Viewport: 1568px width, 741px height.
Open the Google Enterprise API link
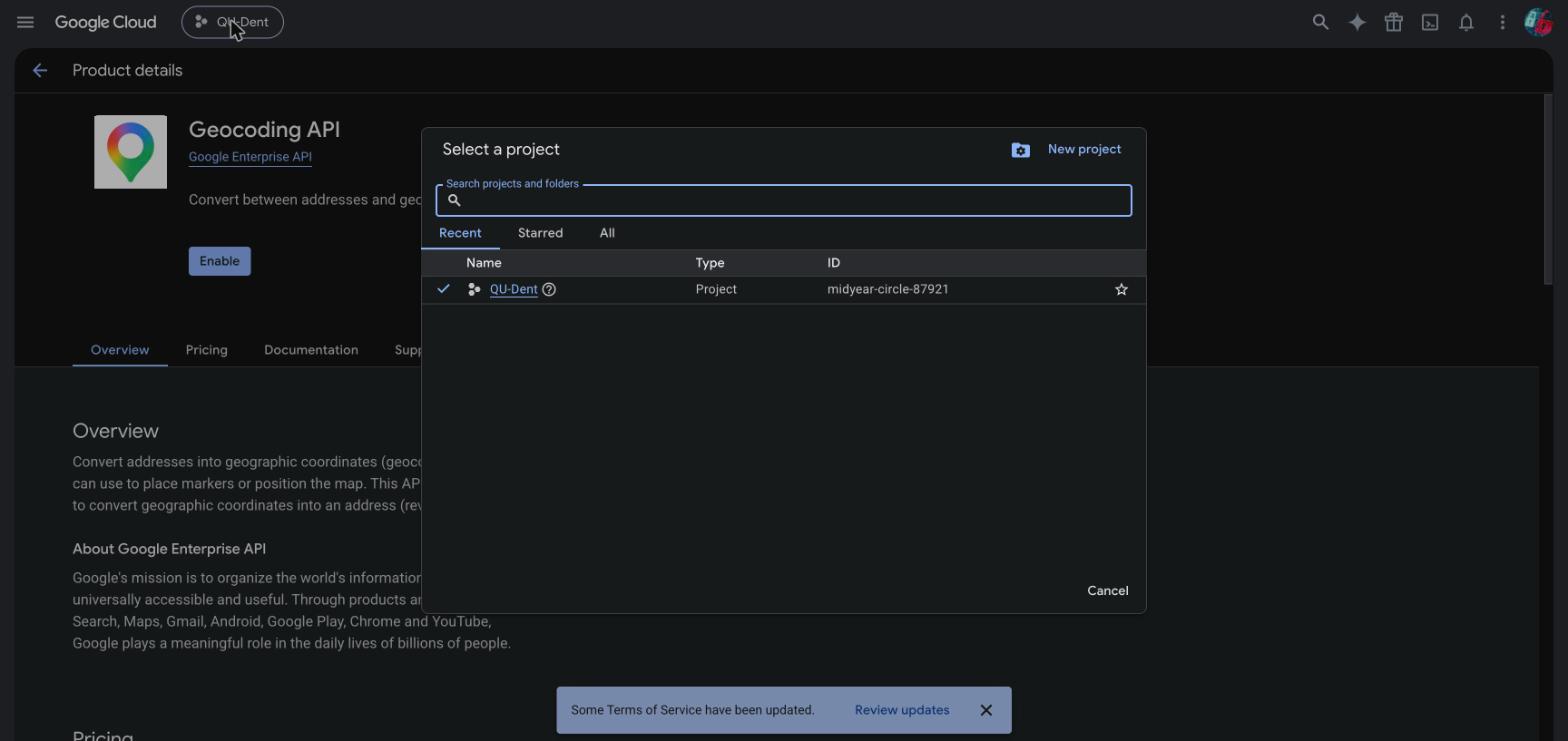pyautogui.click(x=250, y=157)
